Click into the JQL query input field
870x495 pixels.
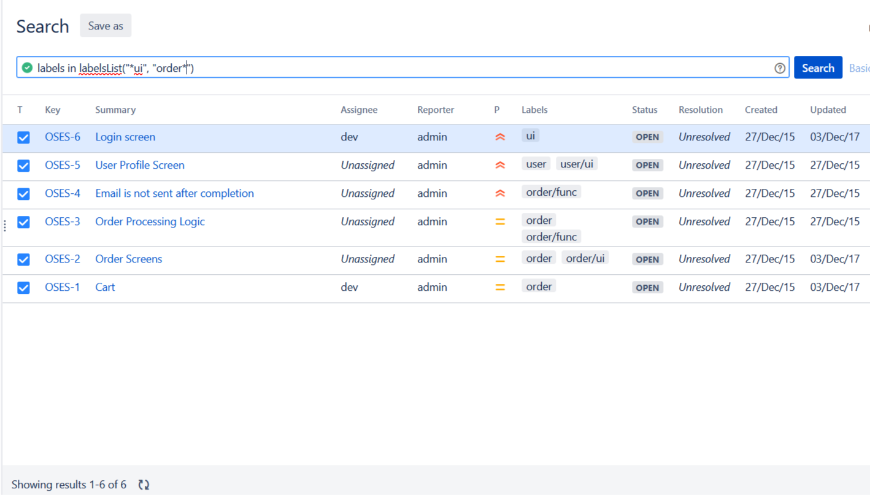450,68
